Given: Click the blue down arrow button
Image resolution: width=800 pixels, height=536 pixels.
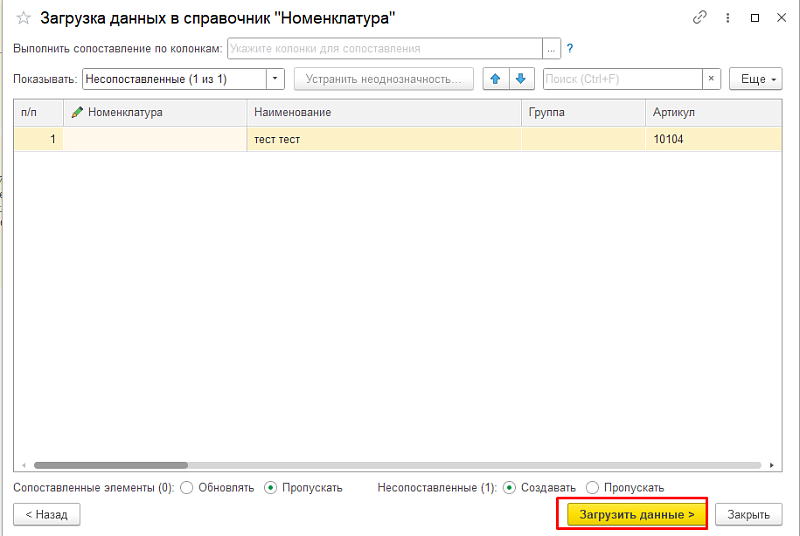Looking at the screenshot, I should tap(520, 79).
